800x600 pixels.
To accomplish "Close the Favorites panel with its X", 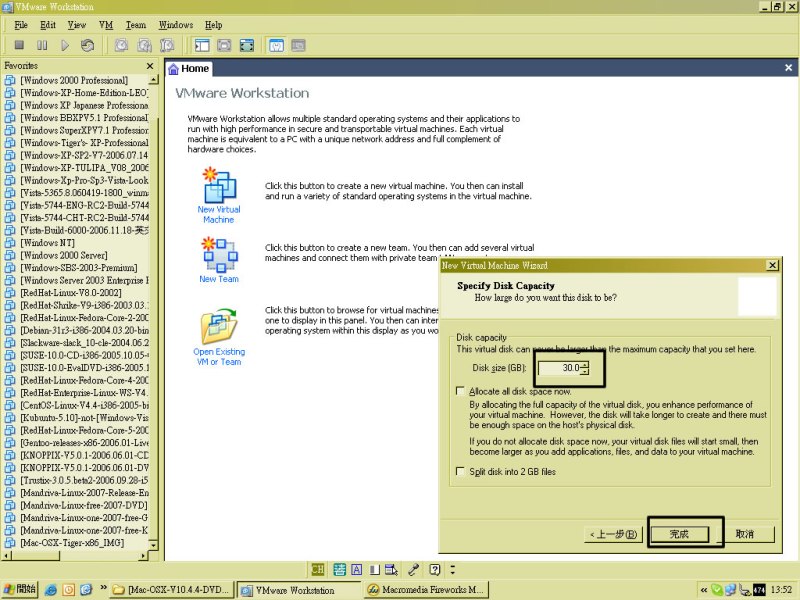I will point(149,66).
